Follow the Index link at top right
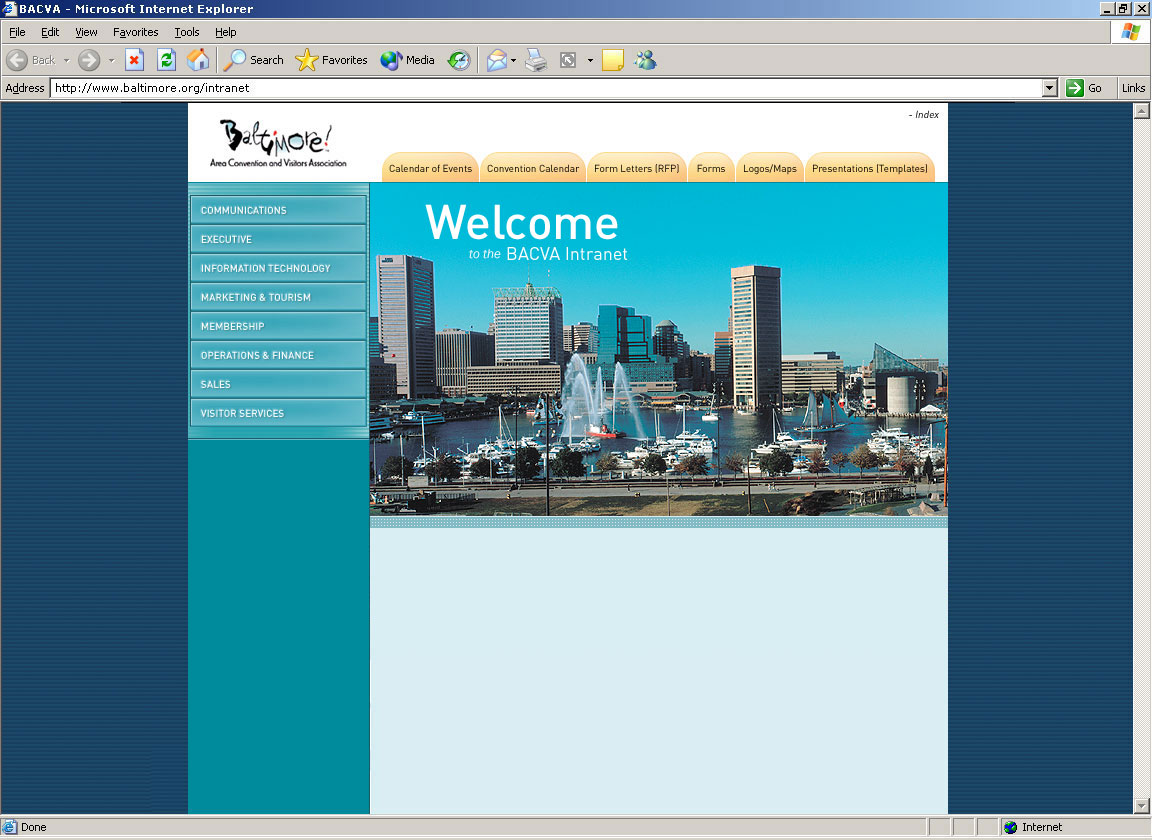The height and width of the screenshot is (840, 1152). tap(926, 115)
